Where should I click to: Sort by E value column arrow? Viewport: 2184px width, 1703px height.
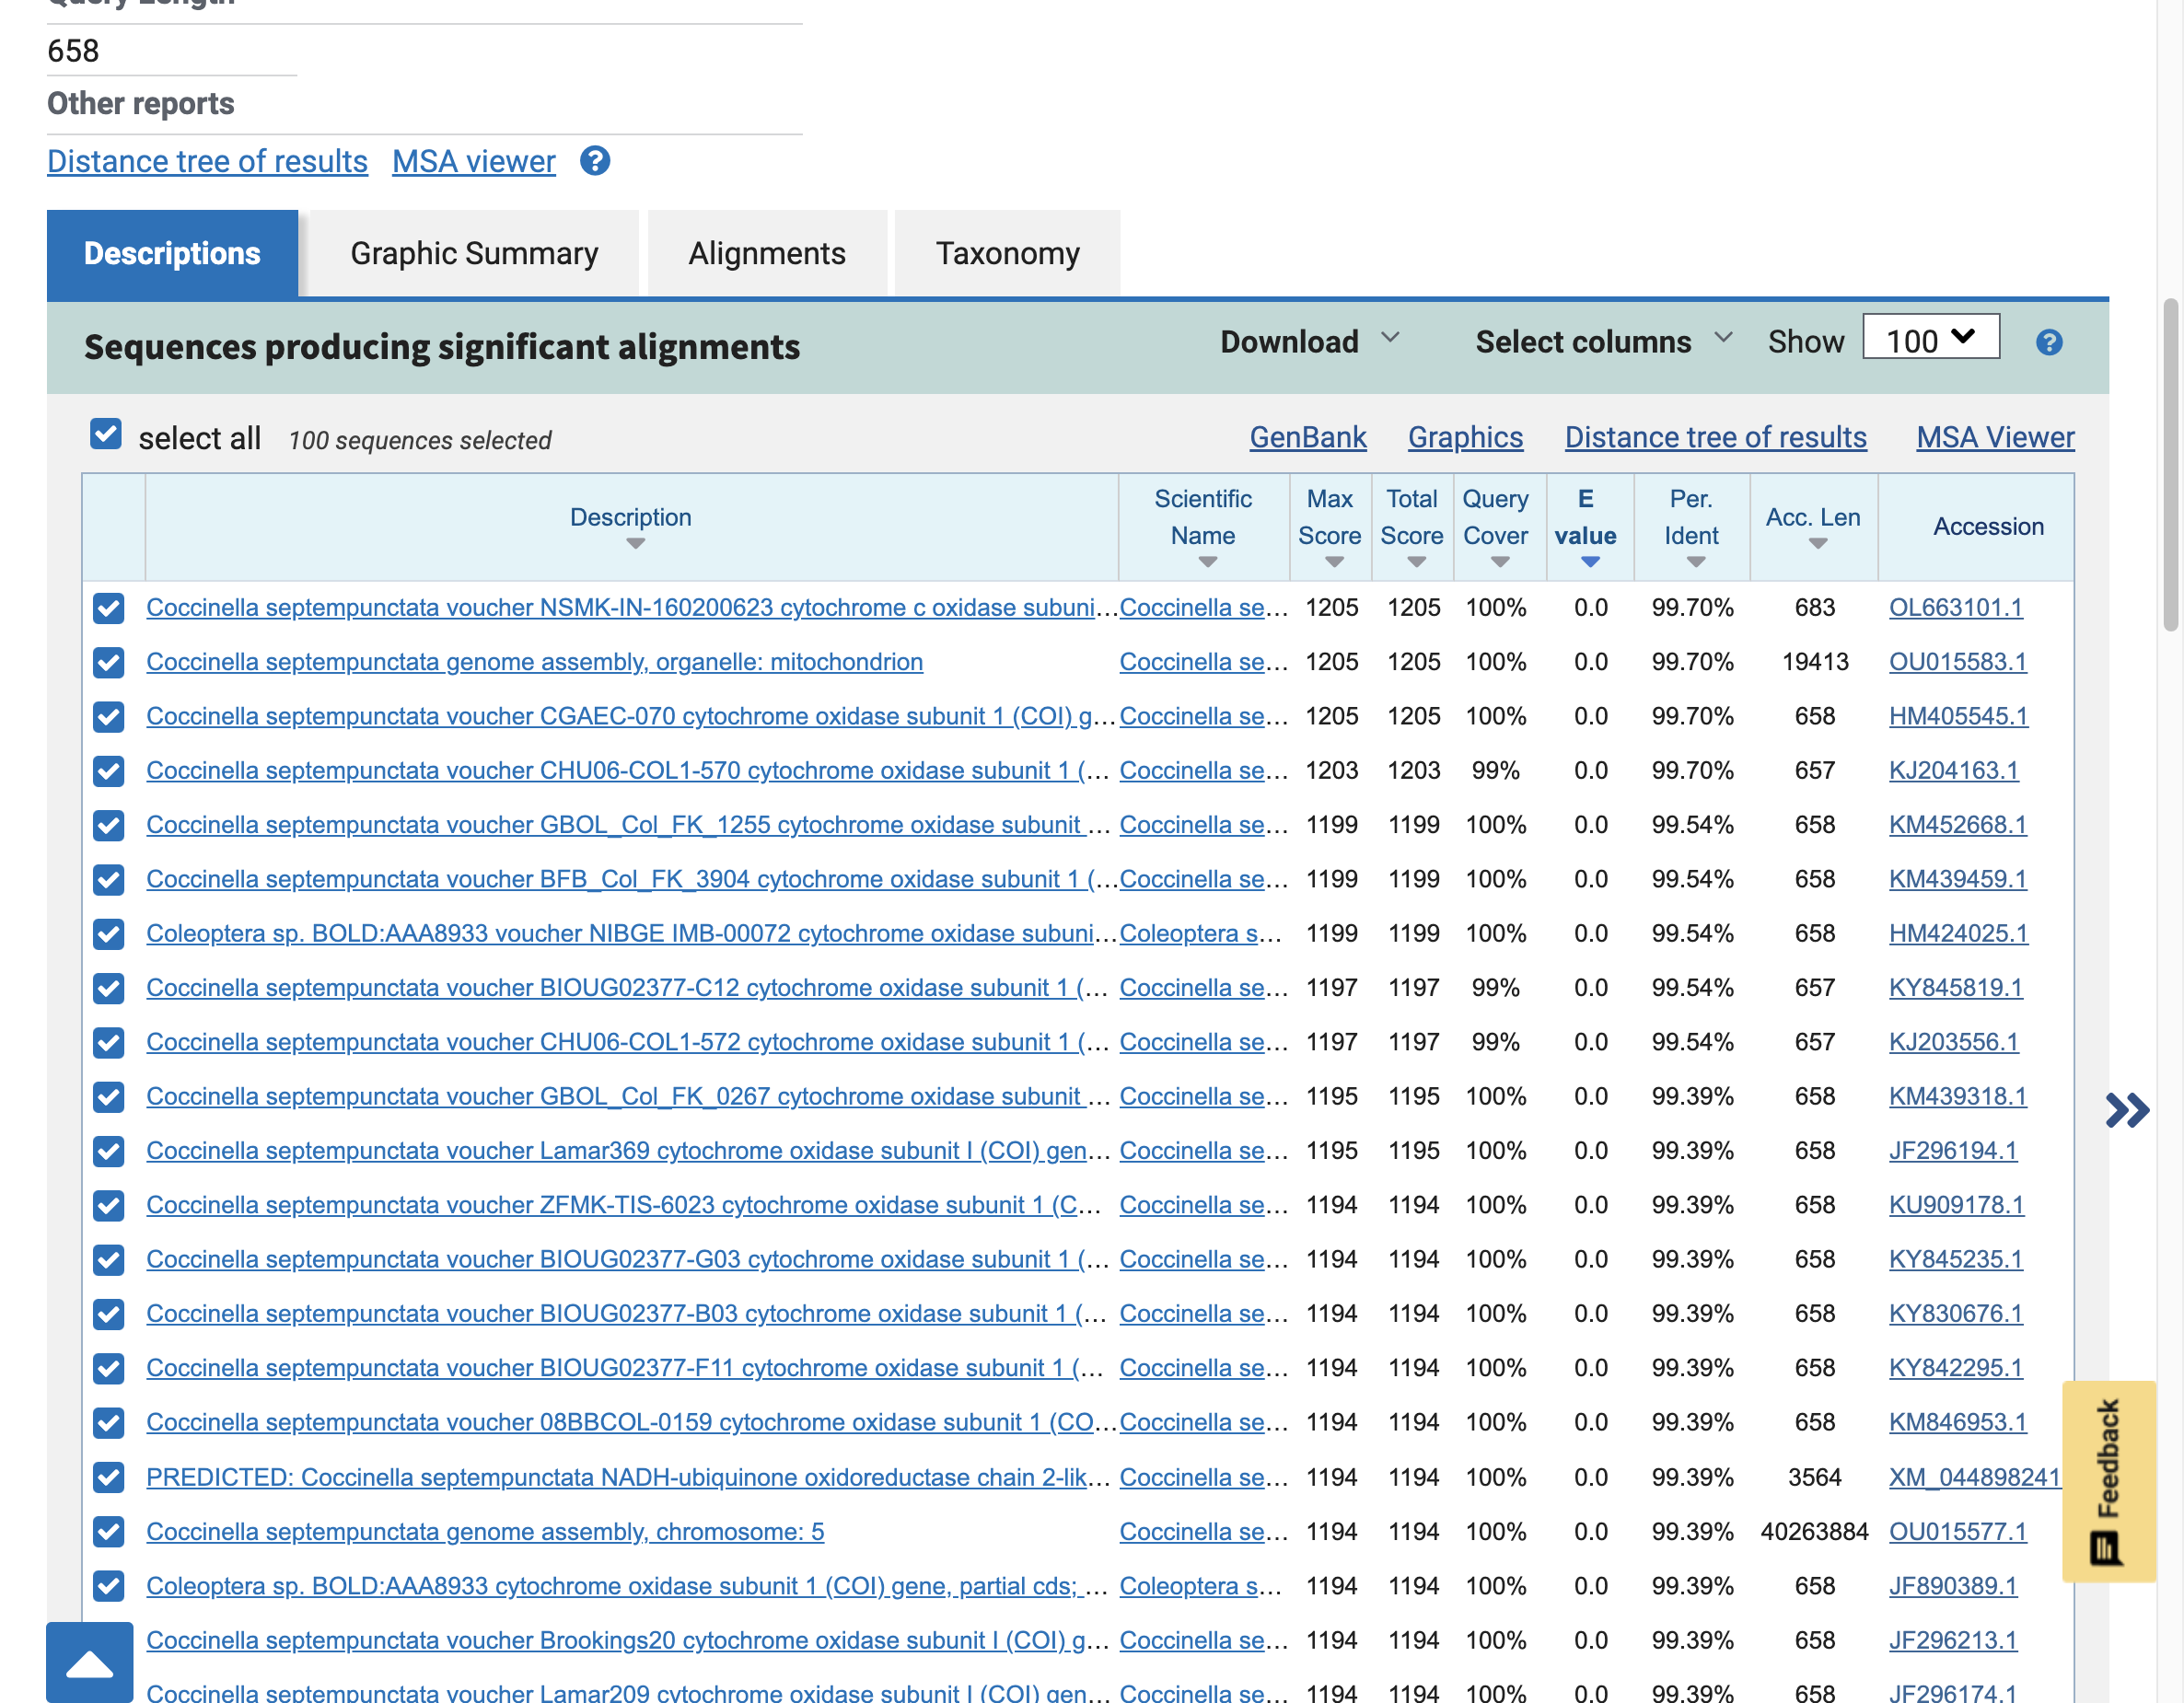(x=1590, y=562)
